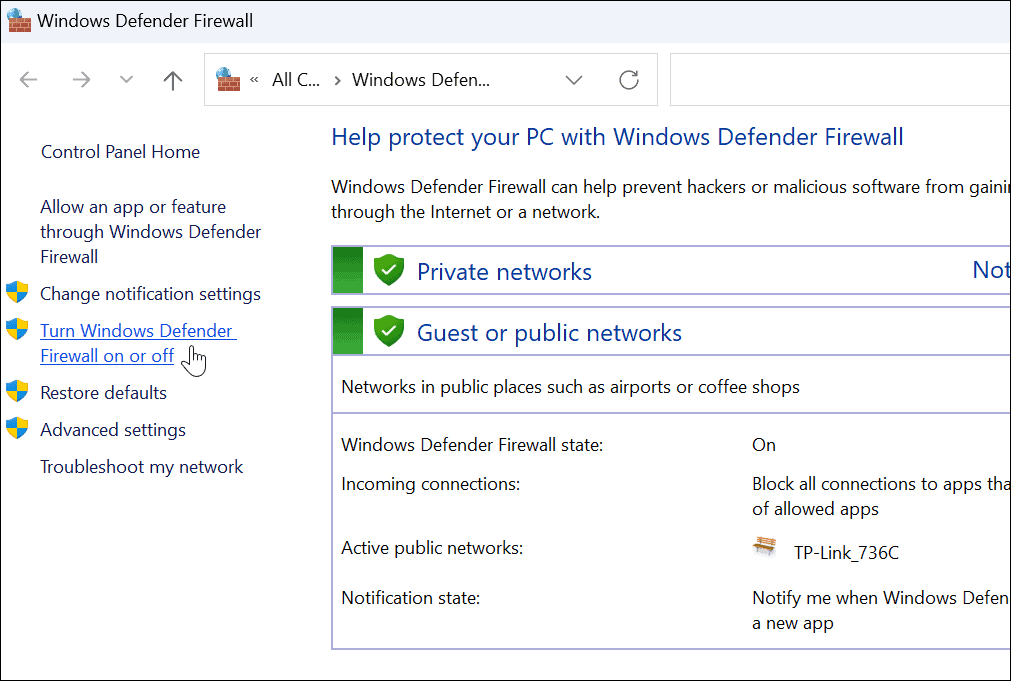Open the recent locations chevron
Viewport: 1011px width, 681px height.
tap(126, 81)
